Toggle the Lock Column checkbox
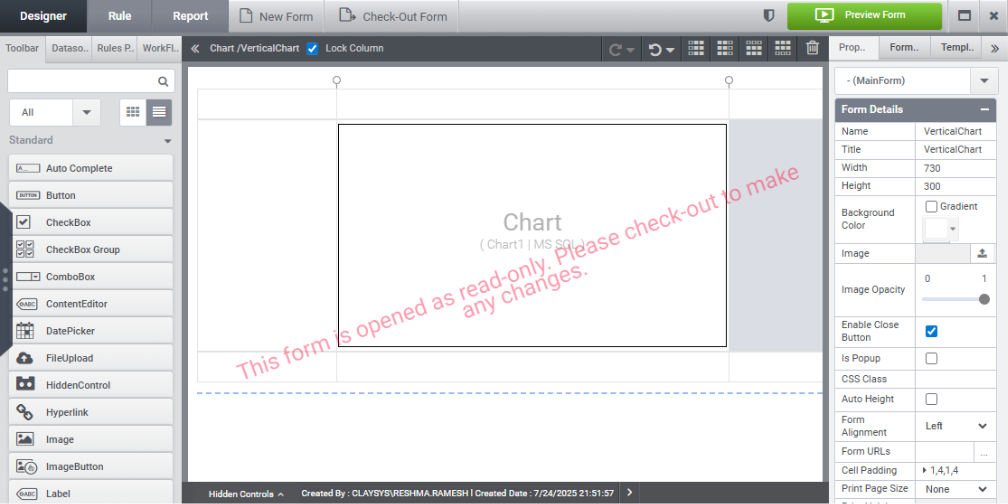1008x504 pixels. pos(312,48)
